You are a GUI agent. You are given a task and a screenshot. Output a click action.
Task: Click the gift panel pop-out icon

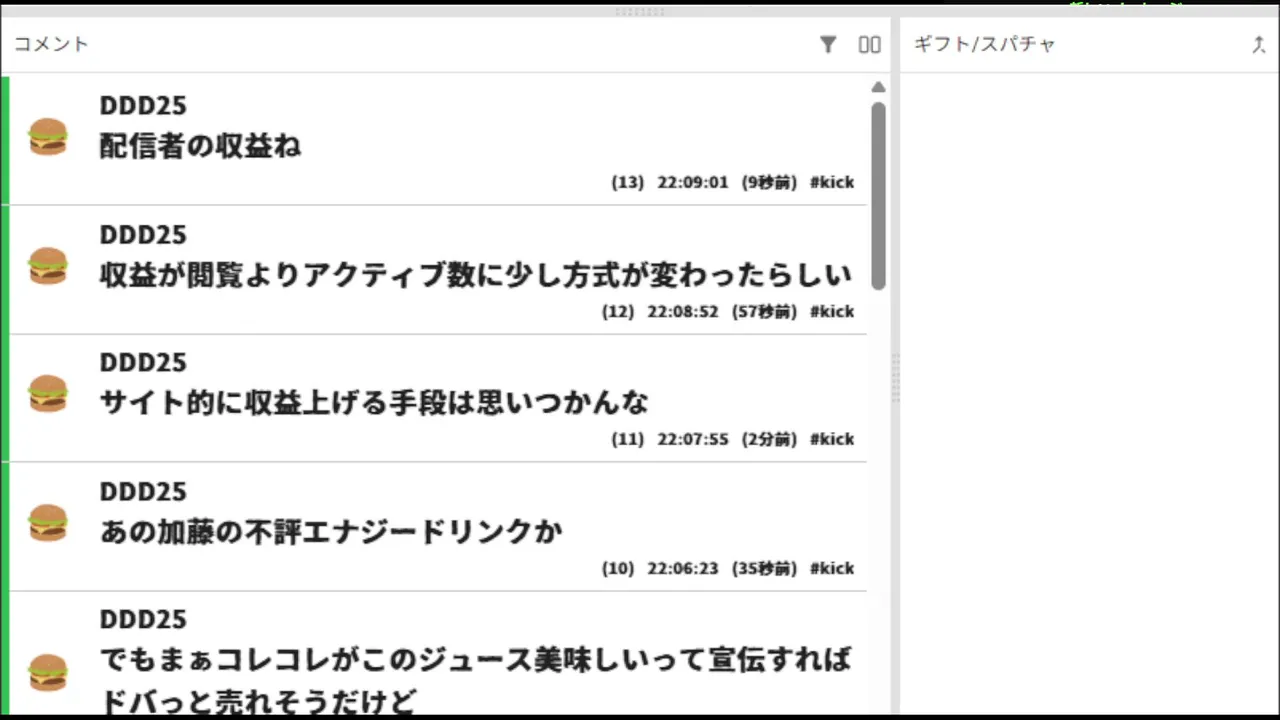(x=1259, y=45)
